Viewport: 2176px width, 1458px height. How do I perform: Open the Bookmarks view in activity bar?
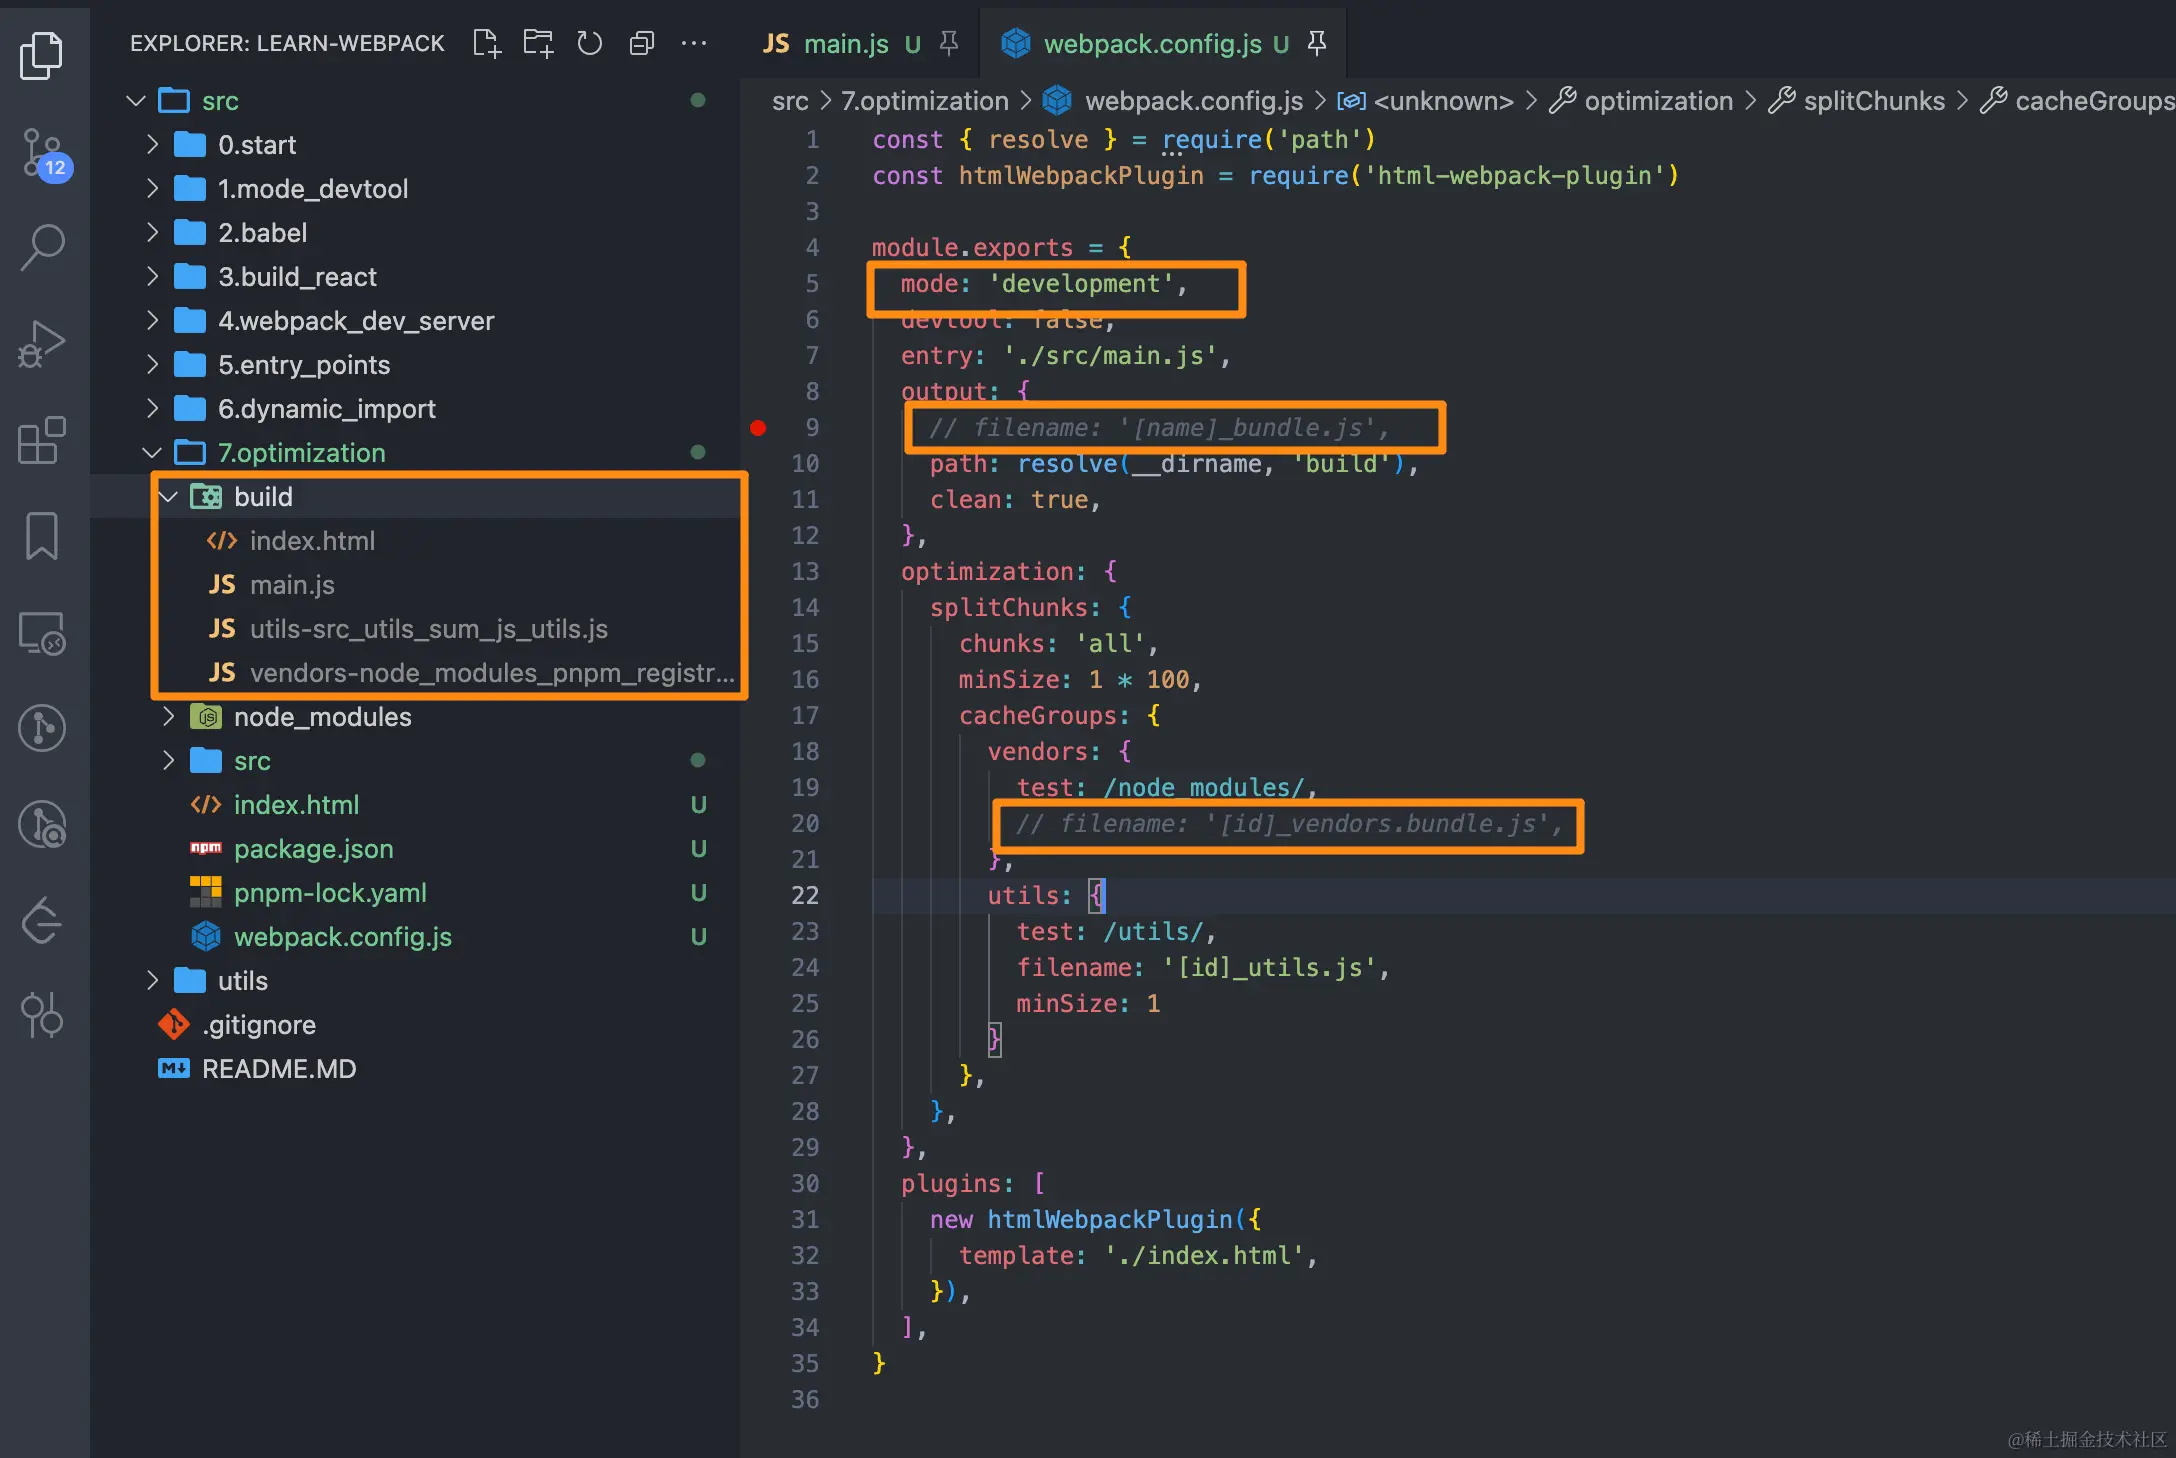(x=43, y=536)
